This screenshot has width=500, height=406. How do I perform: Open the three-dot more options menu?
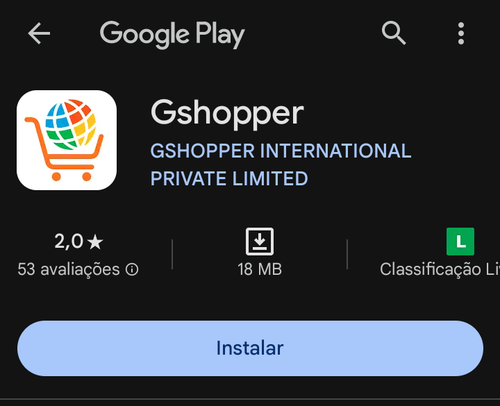click(x=461, y=33)
